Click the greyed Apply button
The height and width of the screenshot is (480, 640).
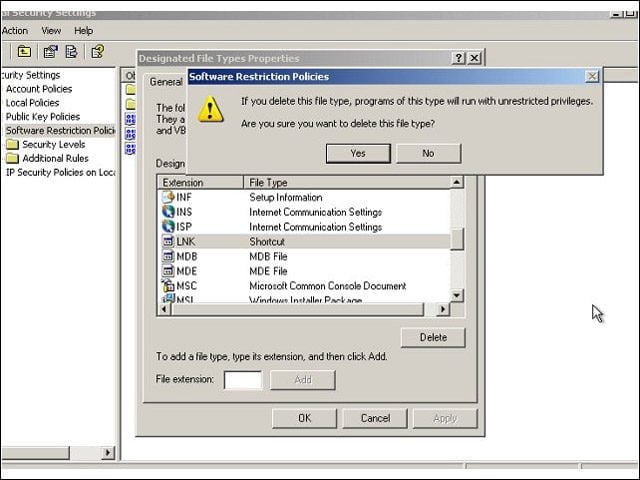point(445,418)
